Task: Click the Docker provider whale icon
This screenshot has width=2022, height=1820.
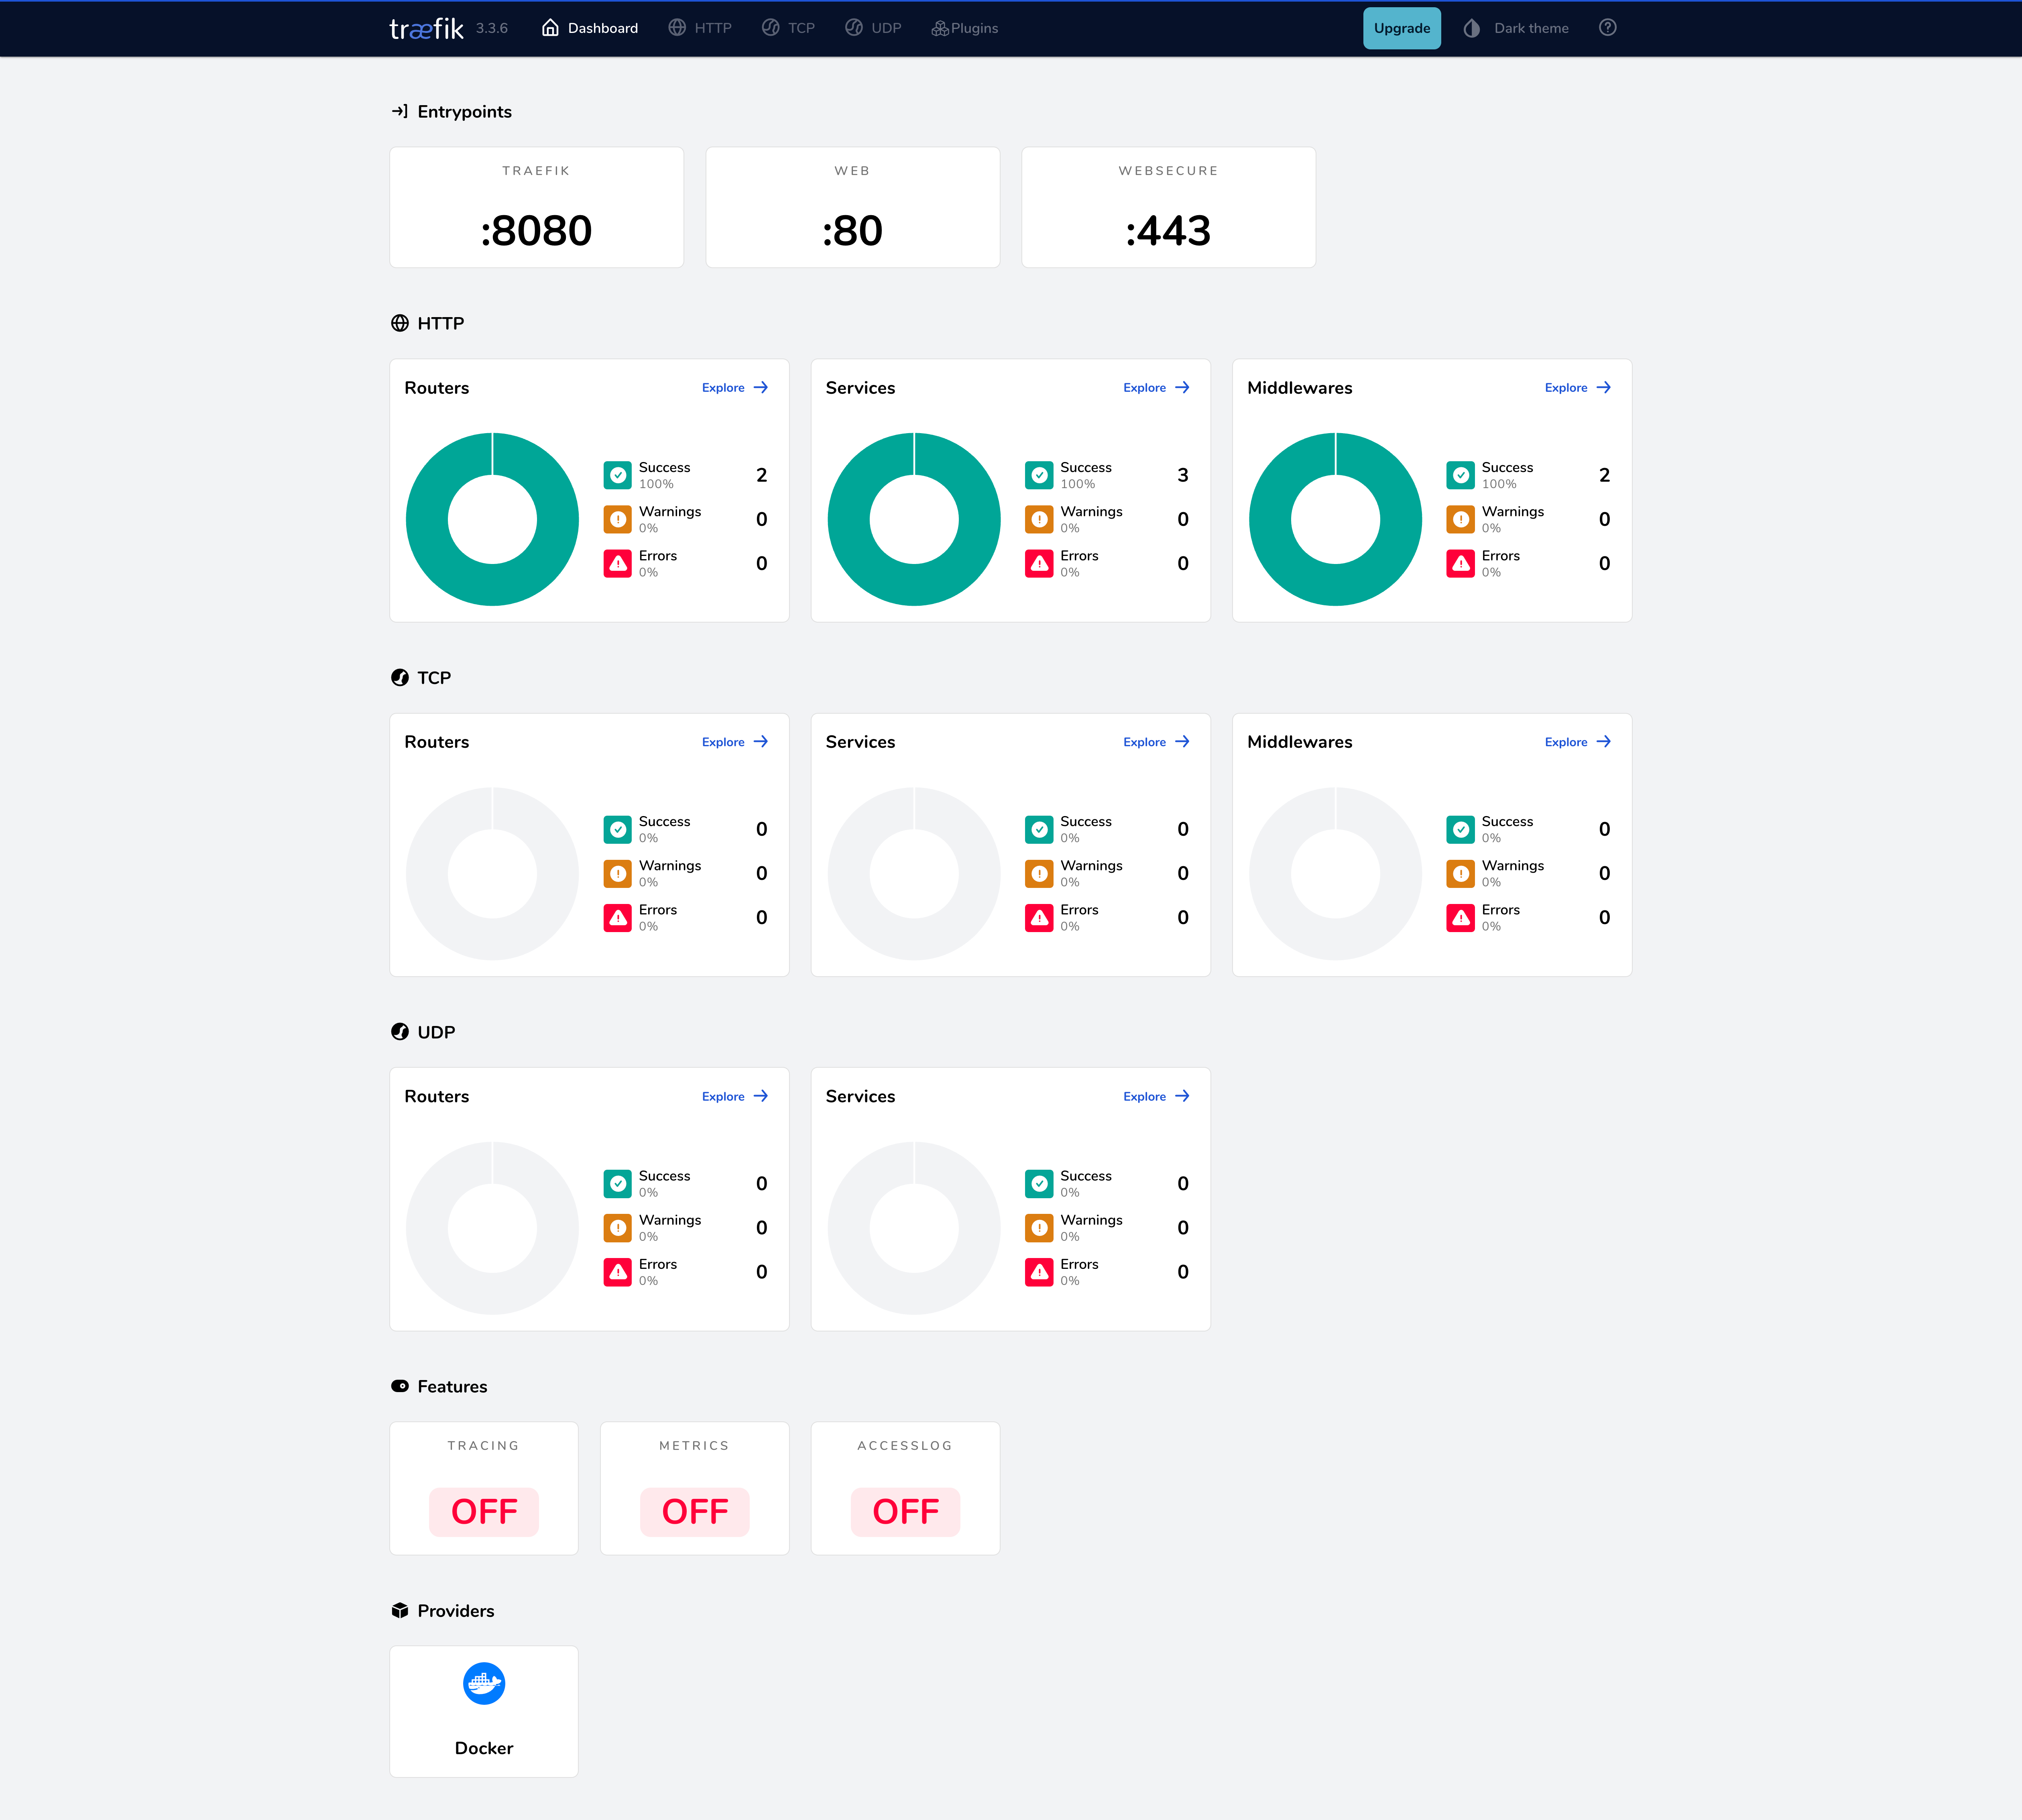Action: coord(484,1684)
